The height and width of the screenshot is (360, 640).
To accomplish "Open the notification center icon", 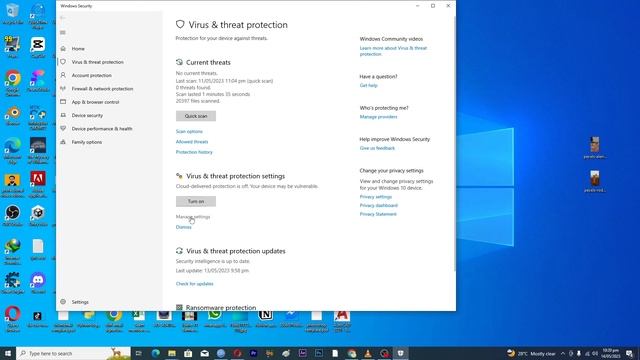I will [x=629, y=353].
